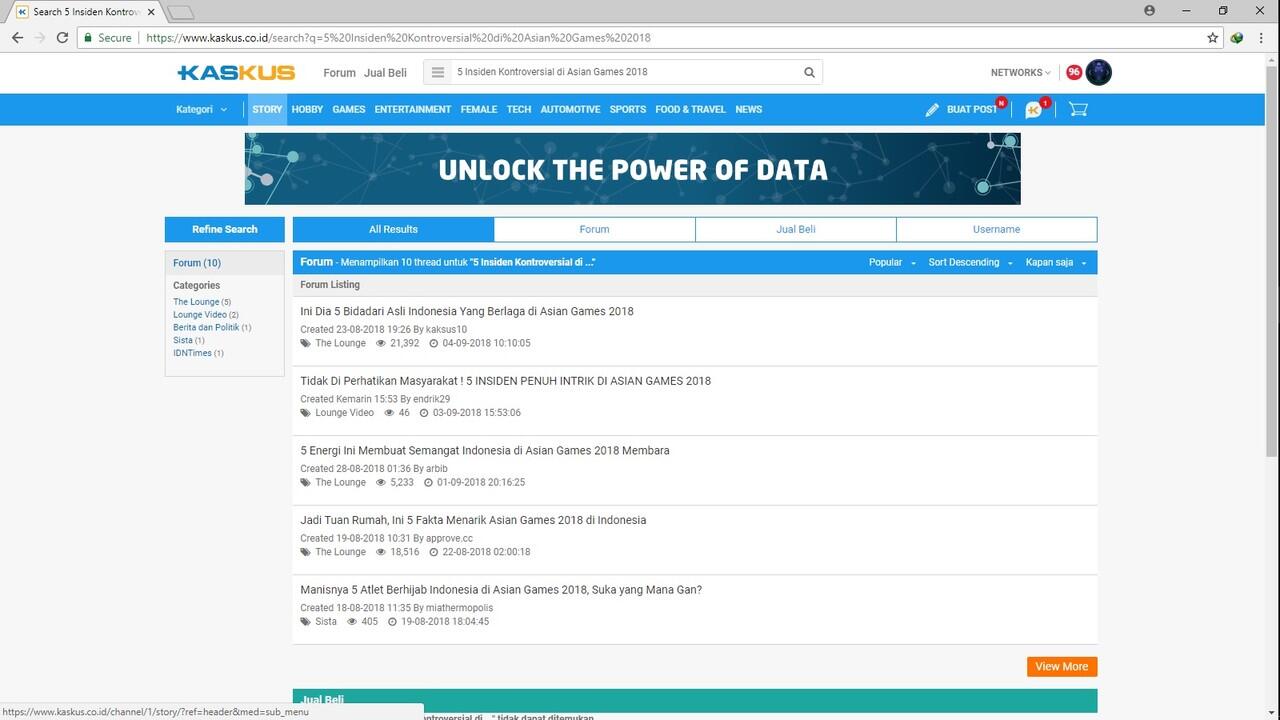Screen dimensions: 1280x720
Task: Open Sista tag under miathermopolis thread
Action: [326, 622]
